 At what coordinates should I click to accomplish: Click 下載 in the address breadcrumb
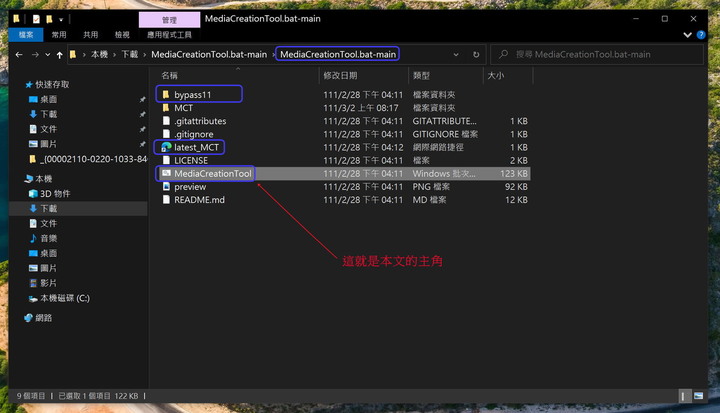[x=129, y=55]
